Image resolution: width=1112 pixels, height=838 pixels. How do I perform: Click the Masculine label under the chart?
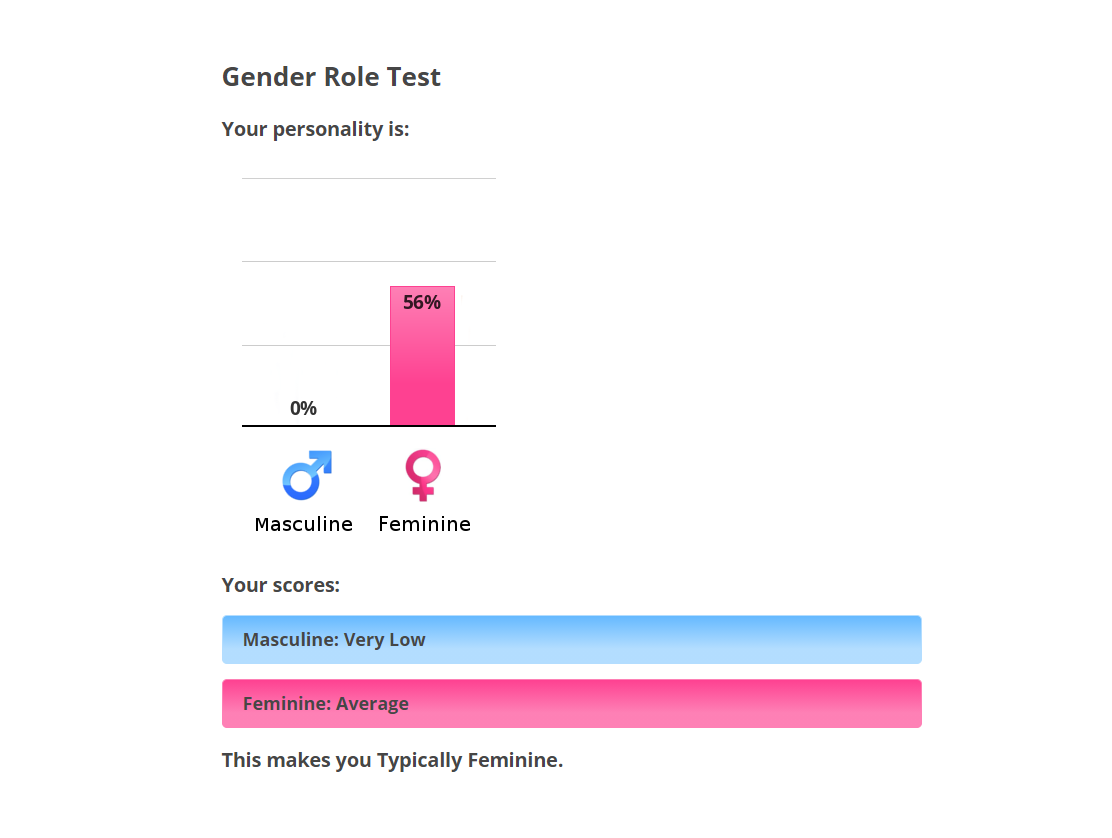point(304,524)
